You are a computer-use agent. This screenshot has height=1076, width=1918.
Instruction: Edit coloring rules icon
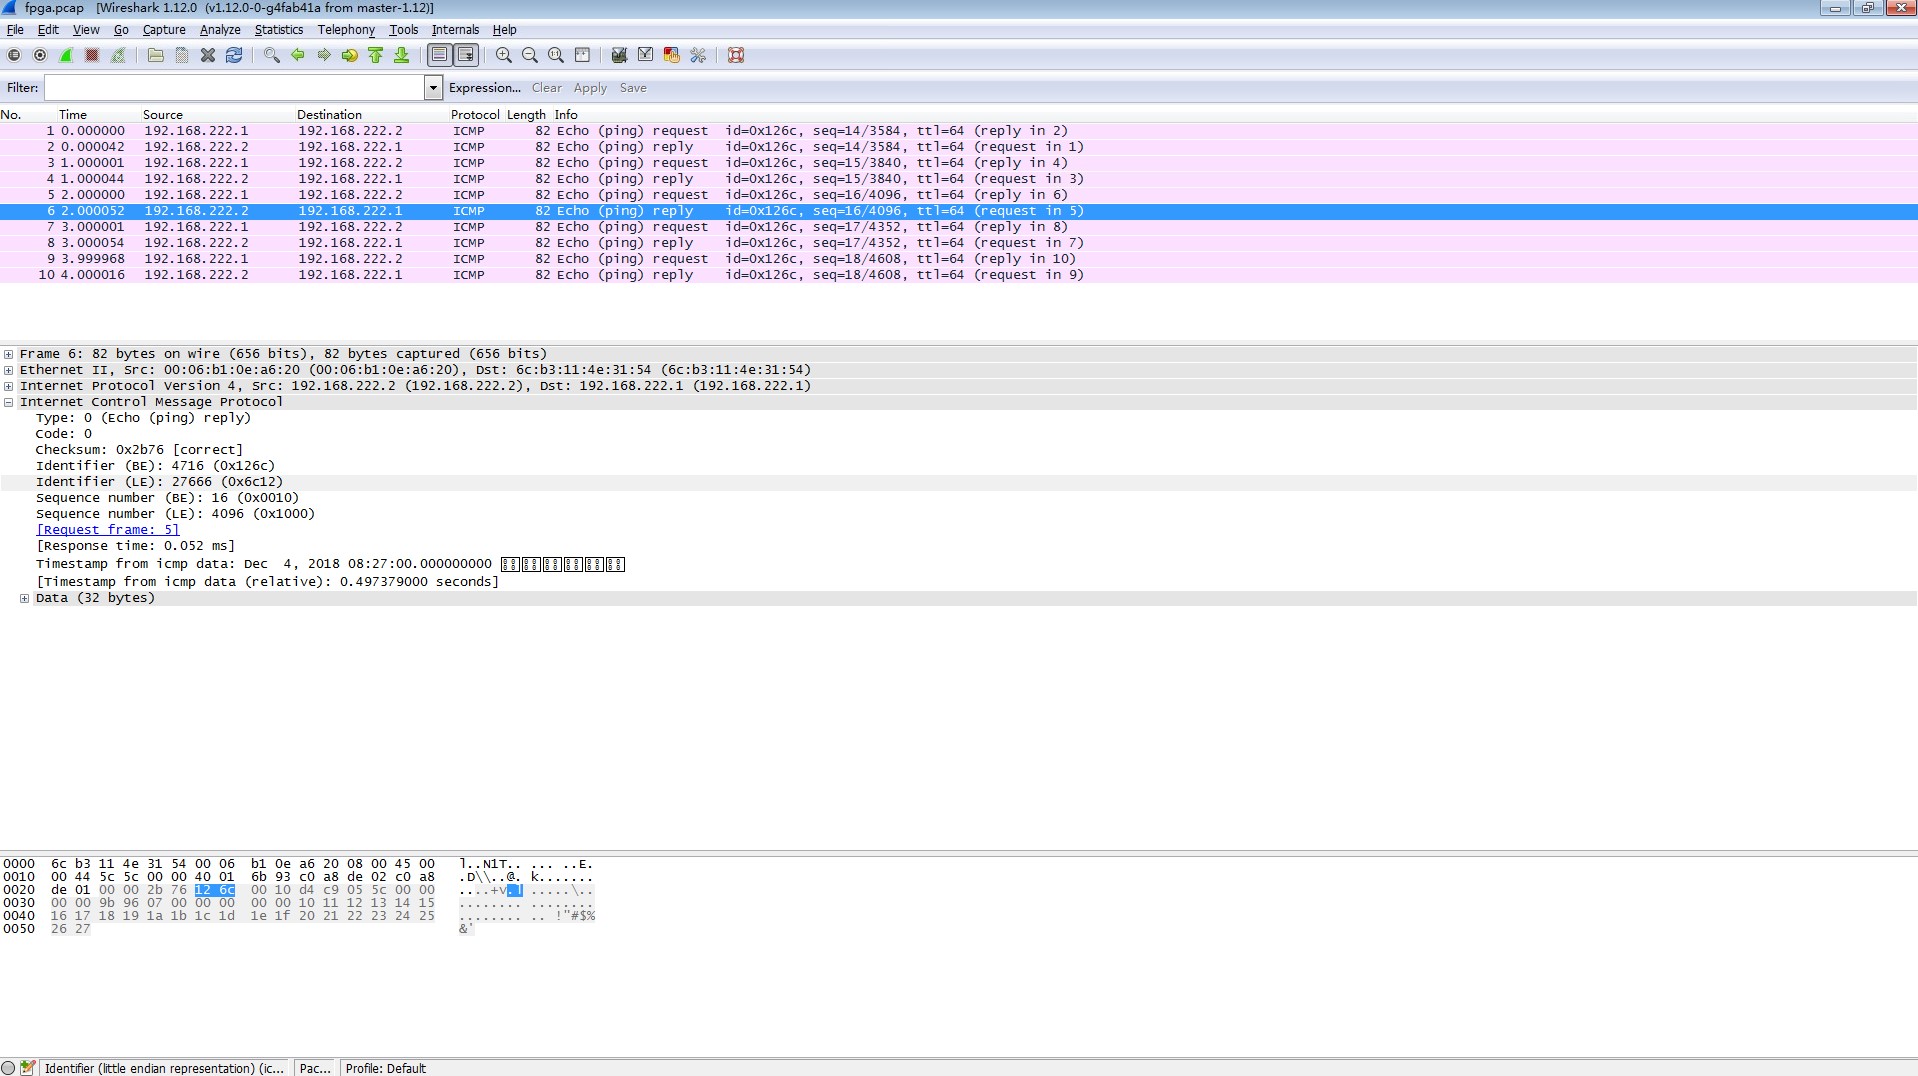pyautogui.click(x=672, y=55)
